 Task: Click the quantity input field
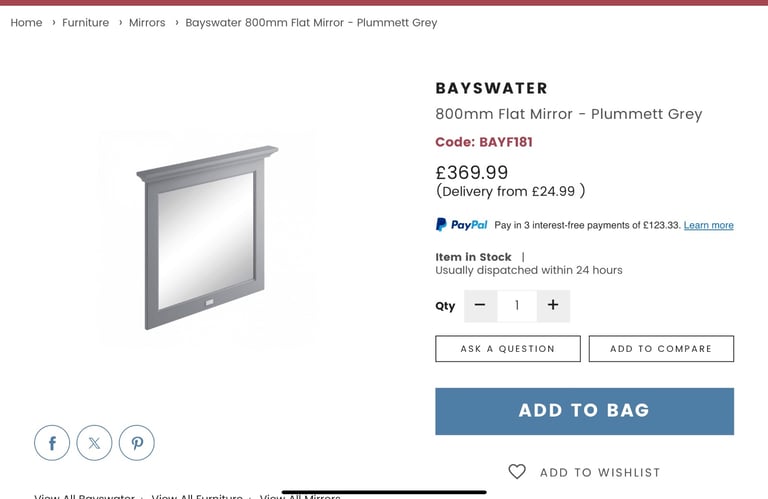pyautogui.click(x=517, y=306)
